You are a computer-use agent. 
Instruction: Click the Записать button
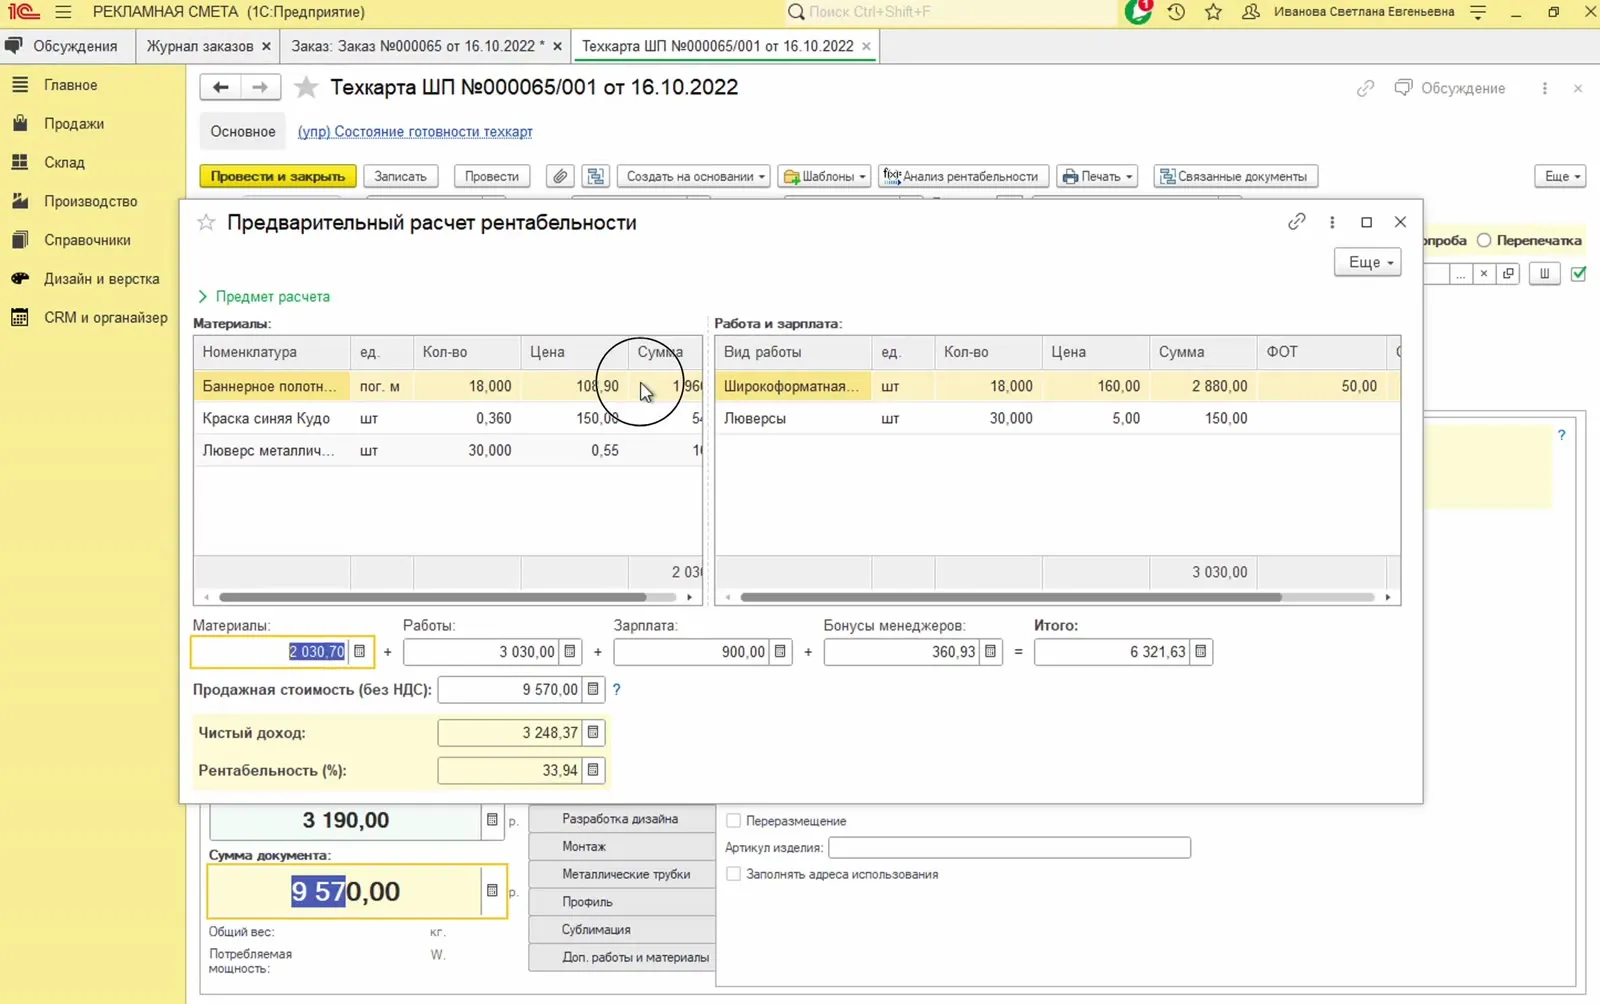point(400,176)
